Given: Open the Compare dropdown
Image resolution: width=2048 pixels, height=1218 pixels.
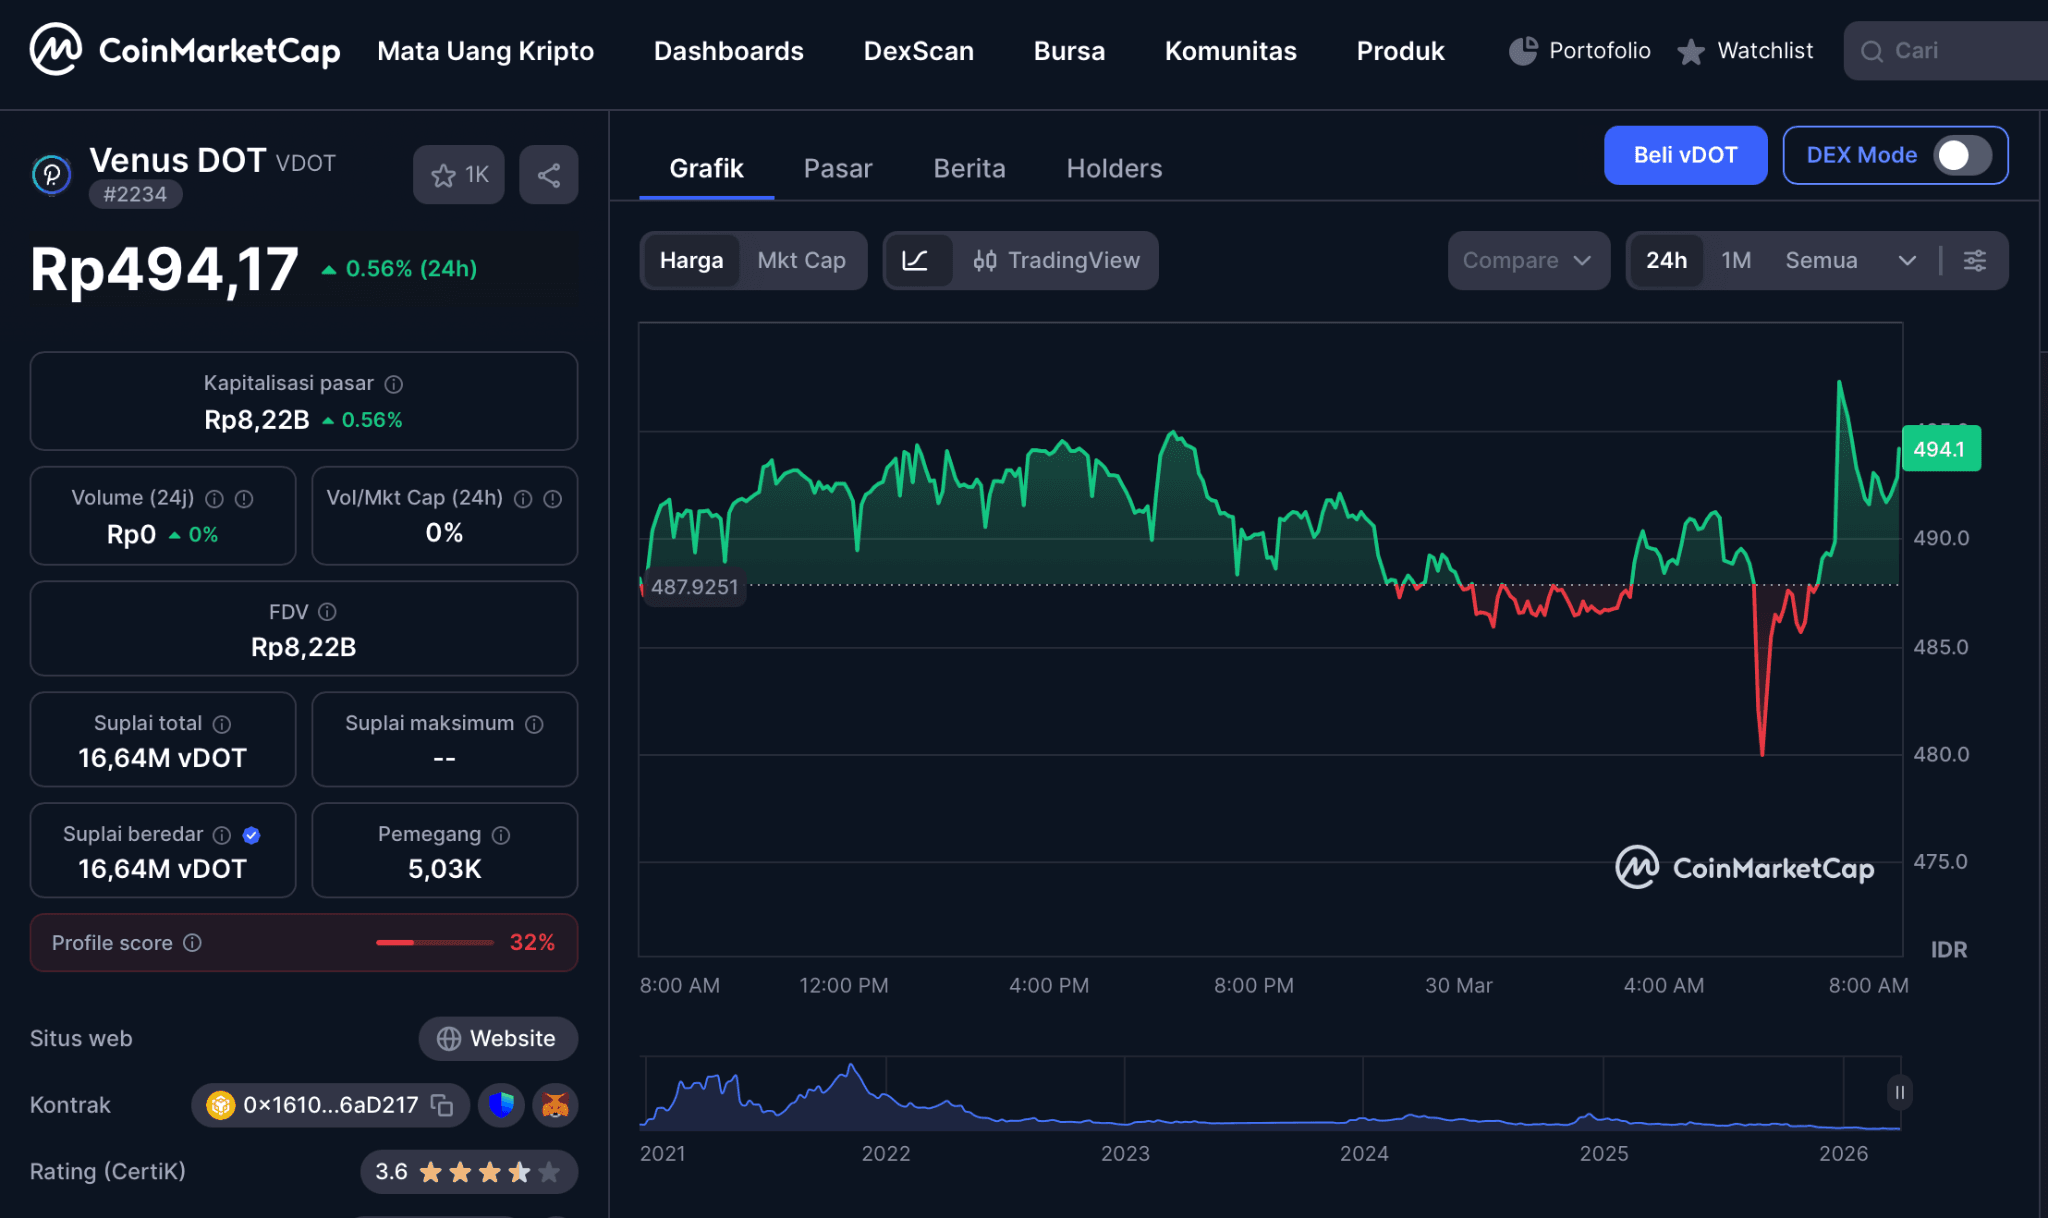Looking at the screenshot, I should tap(1528, 260).
